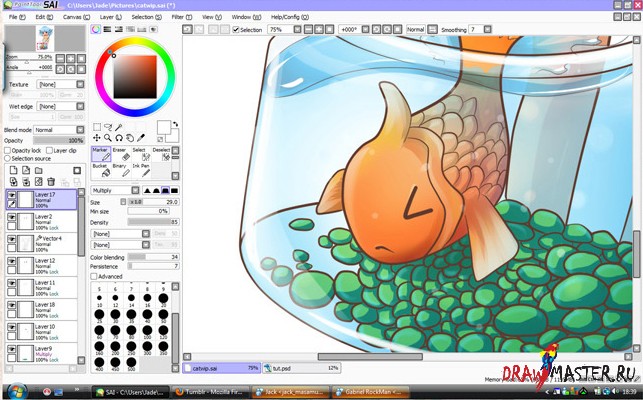Image resolution: width=643 pixels, height=400 pixels.
Task: Open the Tumblr Firefox window in taskbar
Action: click(210, 392)
